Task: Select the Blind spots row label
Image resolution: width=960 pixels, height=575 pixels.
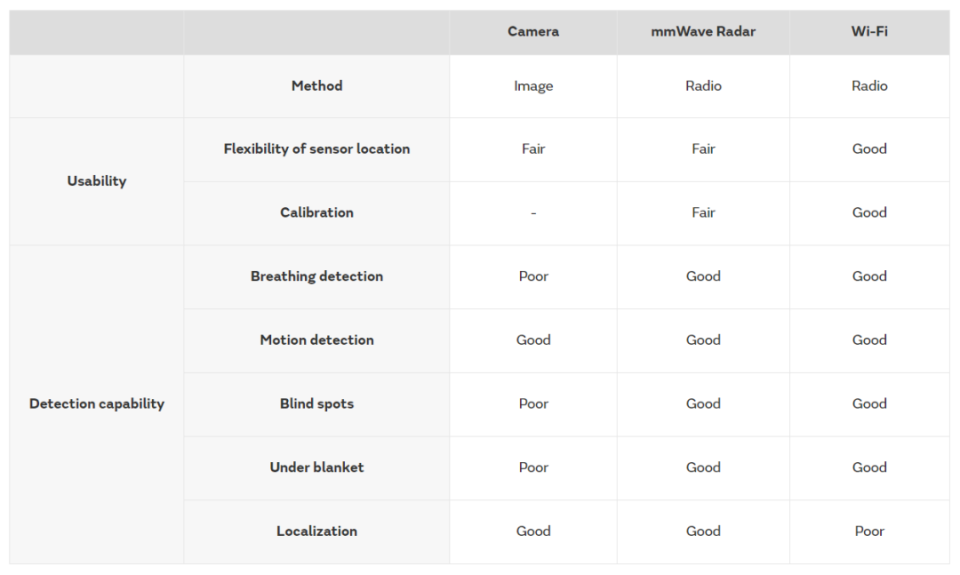Action: 317,404
